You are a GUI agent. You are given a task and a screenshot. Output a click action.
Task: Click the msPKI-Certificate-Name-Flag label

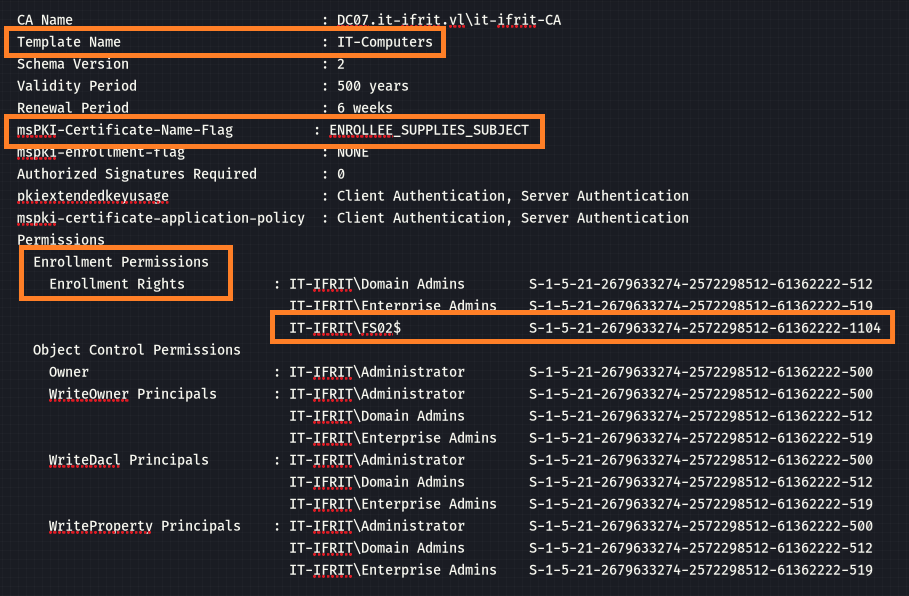click(125, 130)
